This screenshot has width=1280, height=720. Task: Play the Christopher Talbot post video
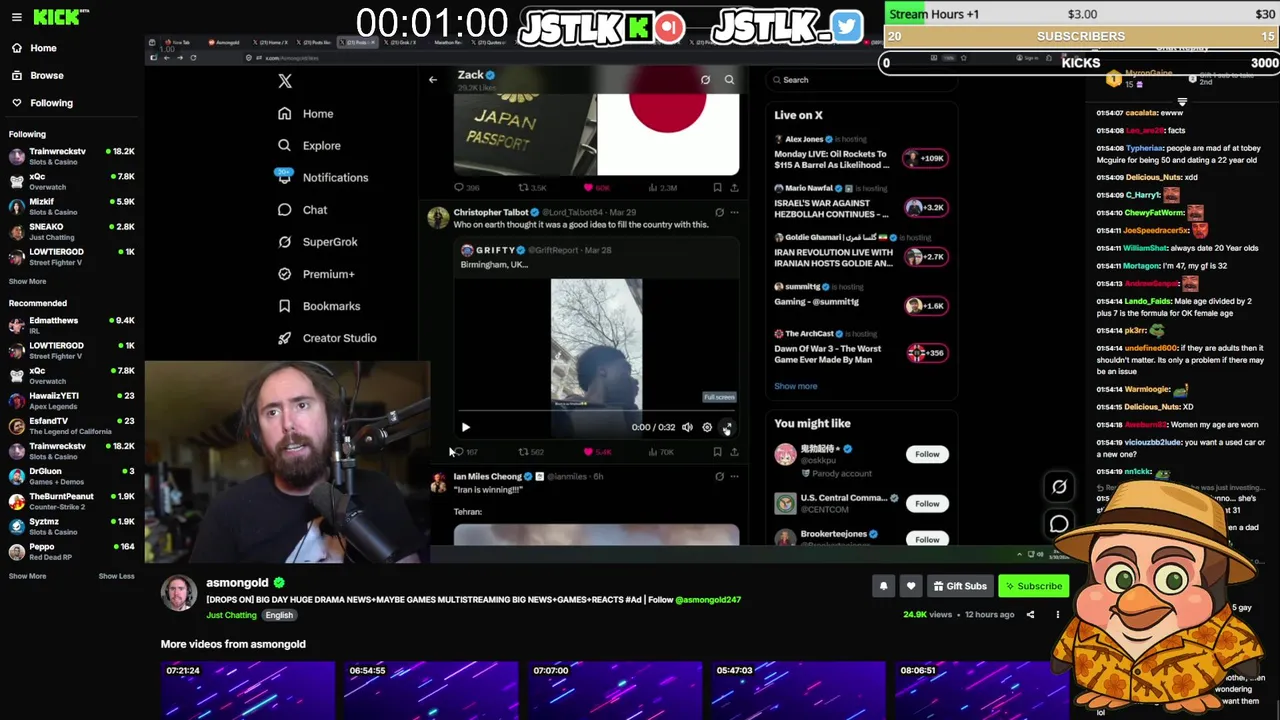coord(465,427)
